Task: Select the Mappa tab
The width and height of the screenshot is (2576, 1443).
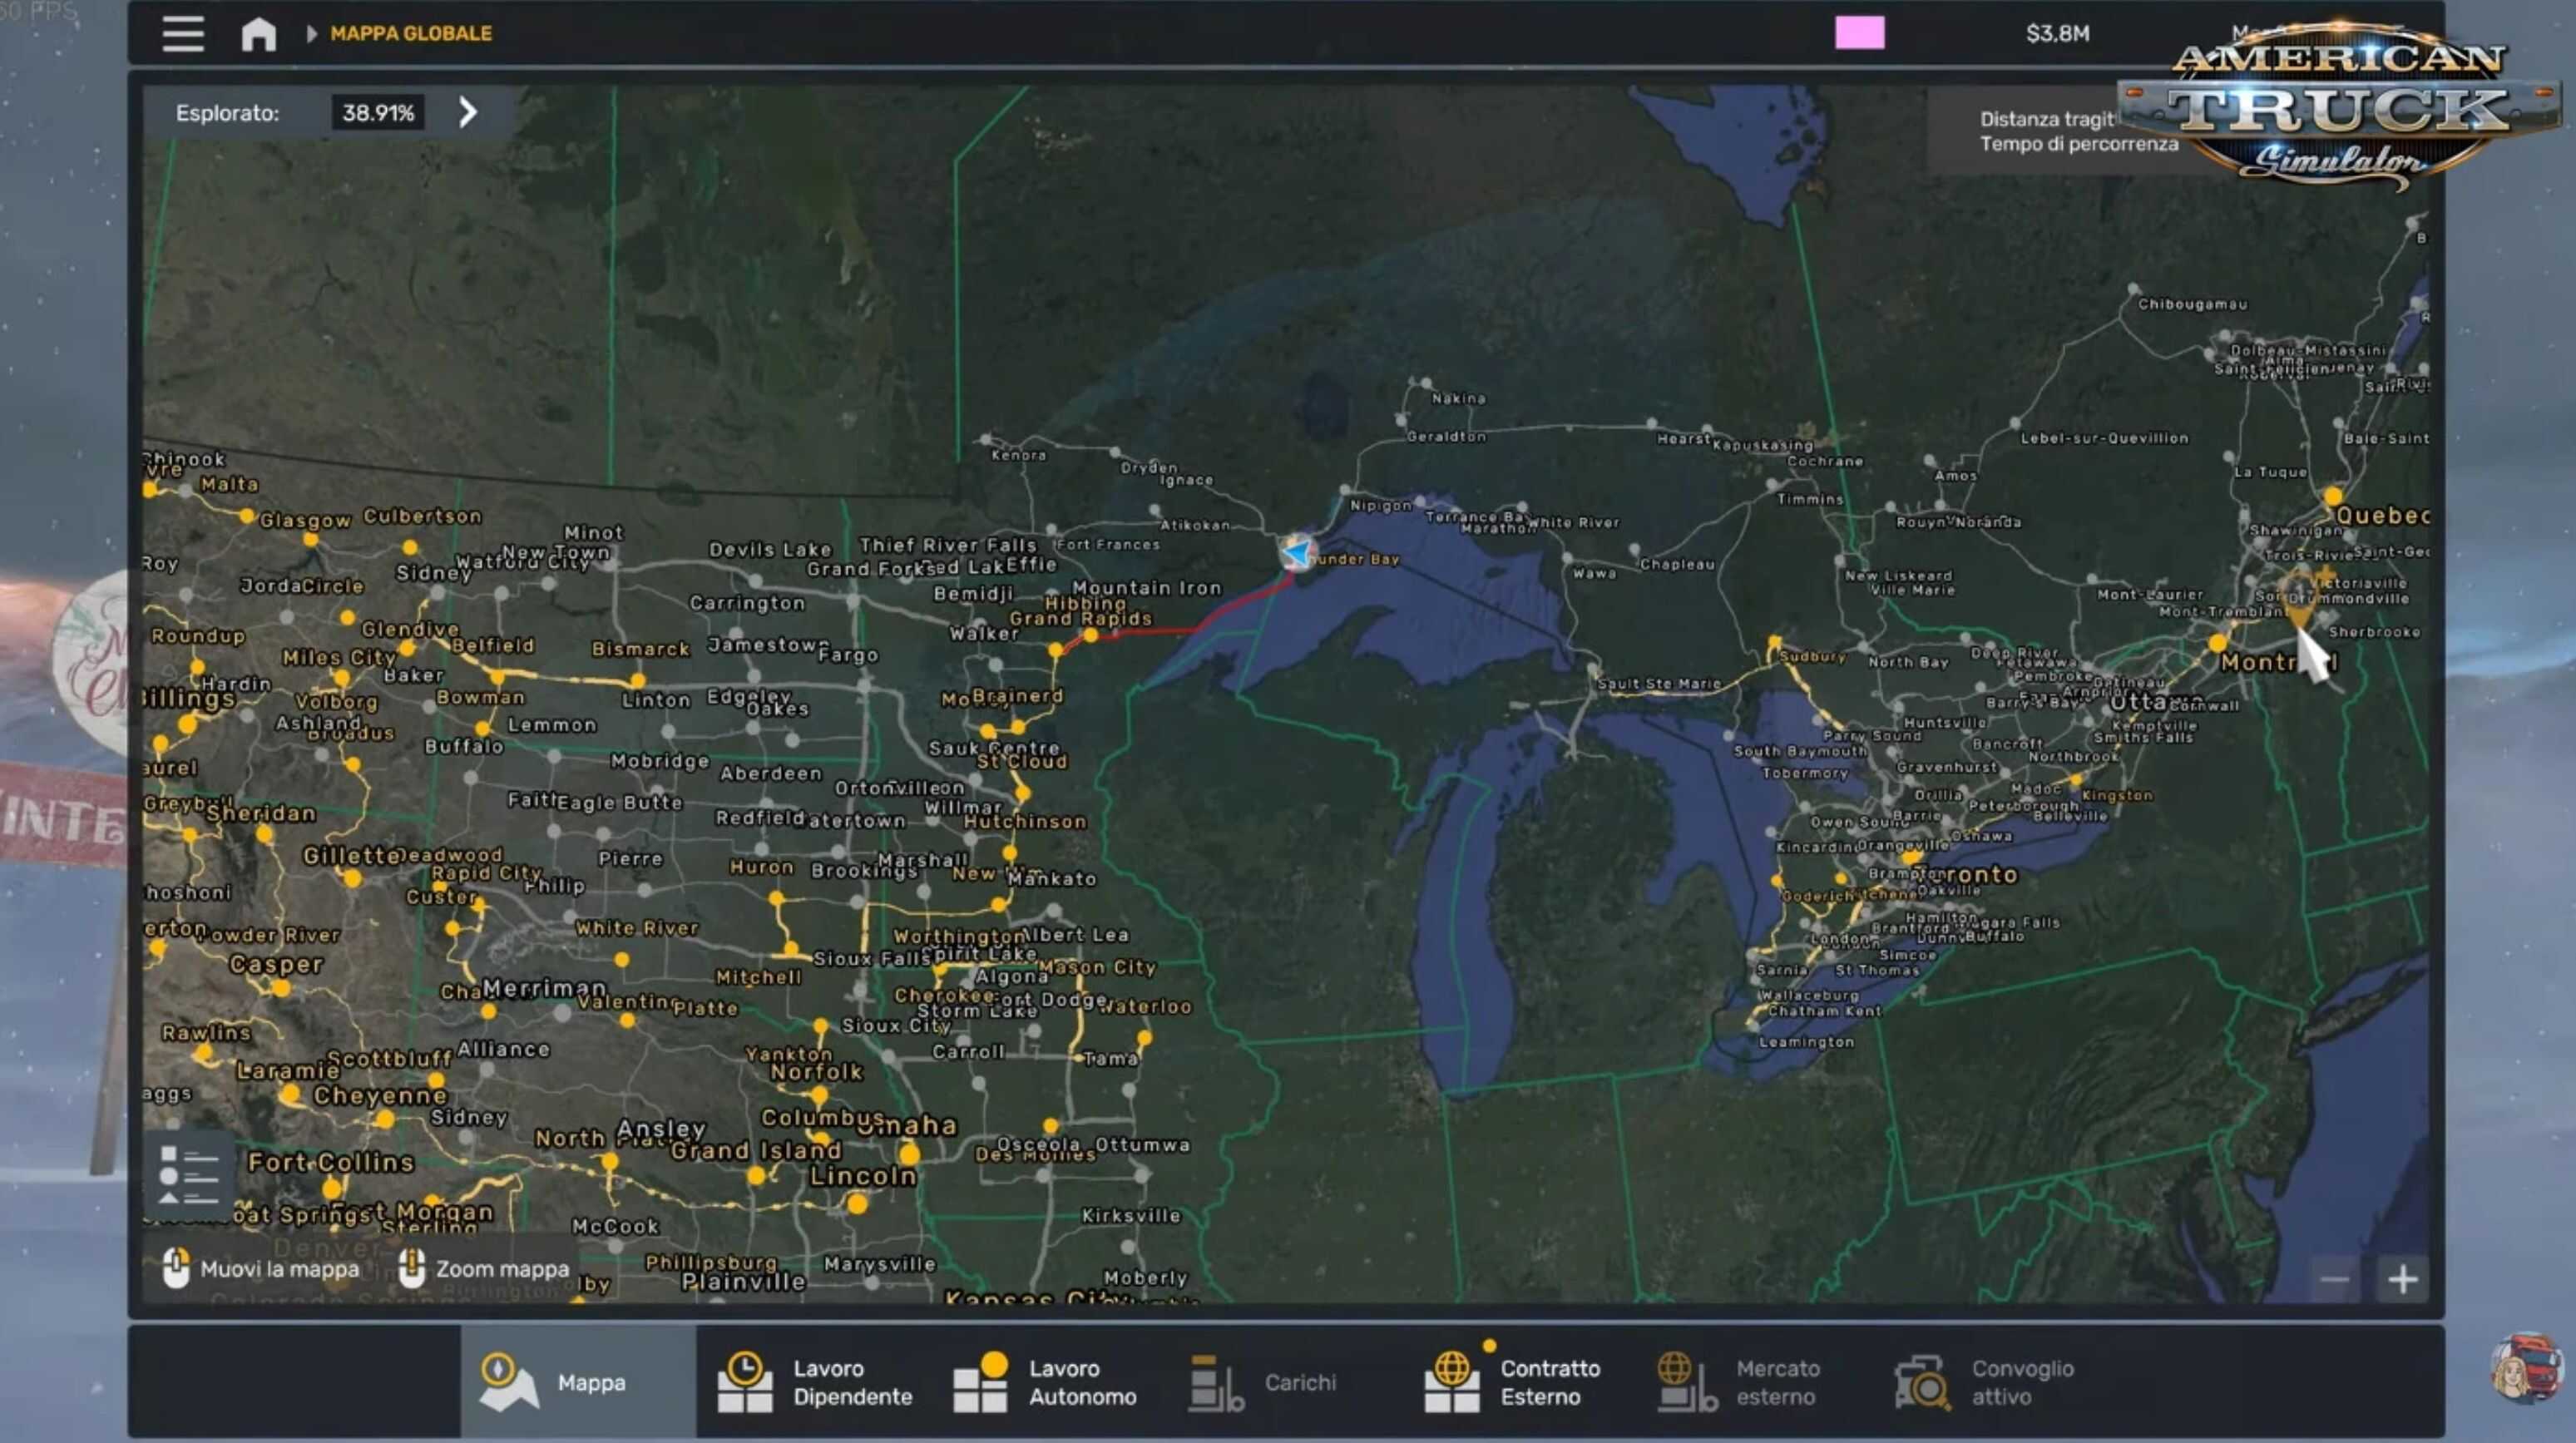Action: tap(578, 1381)
